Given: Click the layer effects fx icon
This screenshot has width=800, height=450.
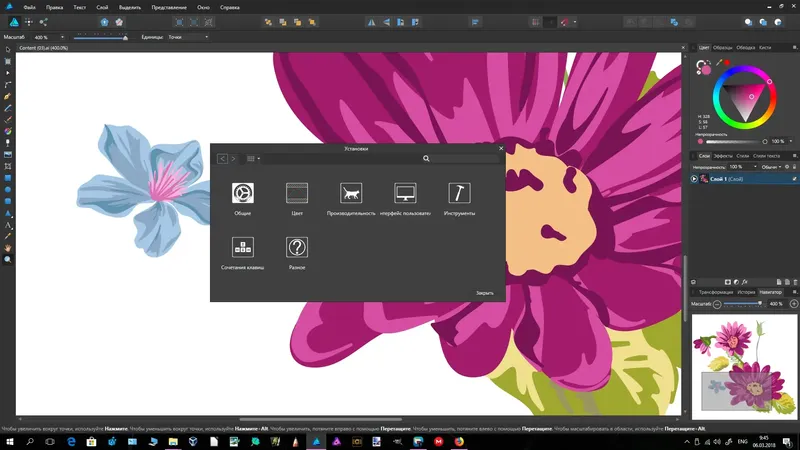Looking at the screenshot, I should [x=745, y=282].
